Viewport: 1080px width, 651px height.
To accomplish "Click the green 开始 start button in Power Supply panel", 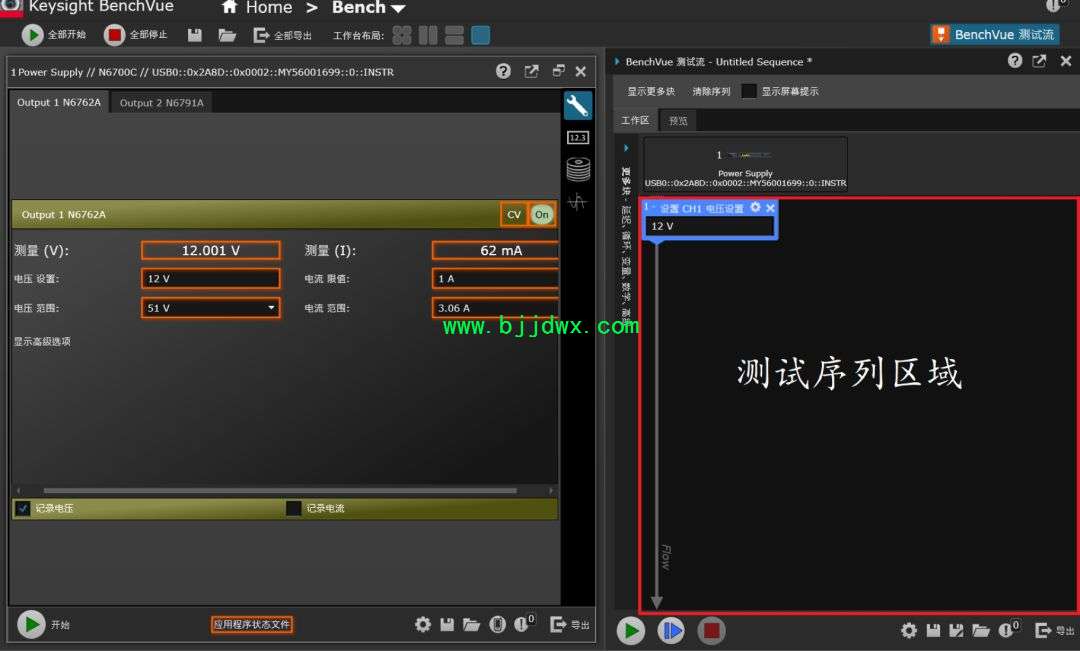I will (31, 624).
